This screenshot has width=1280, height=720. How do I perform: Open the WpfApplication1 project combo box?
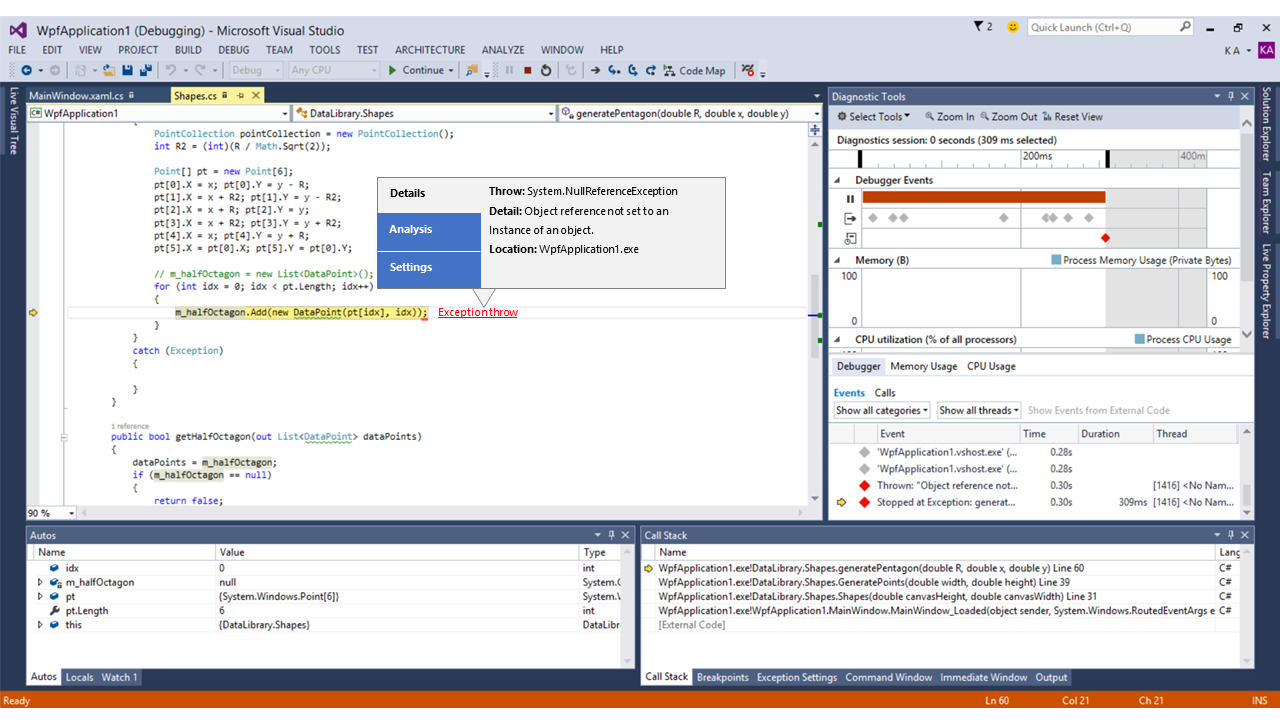point(160,114)
